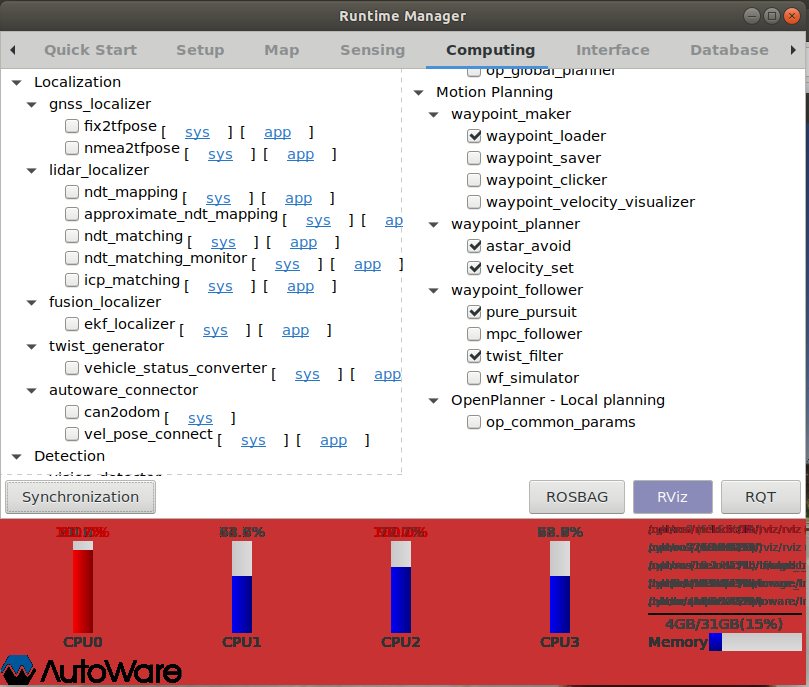Viewport: 809px width, 687px height.
Task: Enable the mpc_follower checkbox
Action: tap(473, 334)
